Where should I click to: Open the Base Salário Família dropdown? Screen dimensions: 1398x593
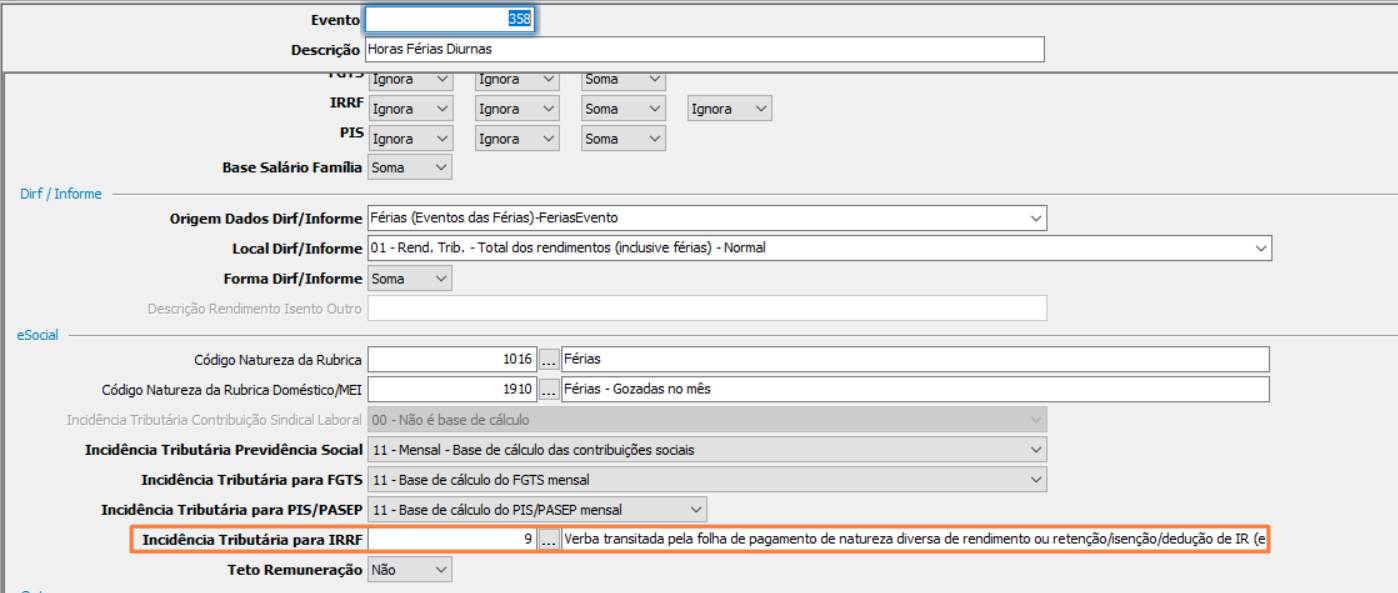coord(410,168)
